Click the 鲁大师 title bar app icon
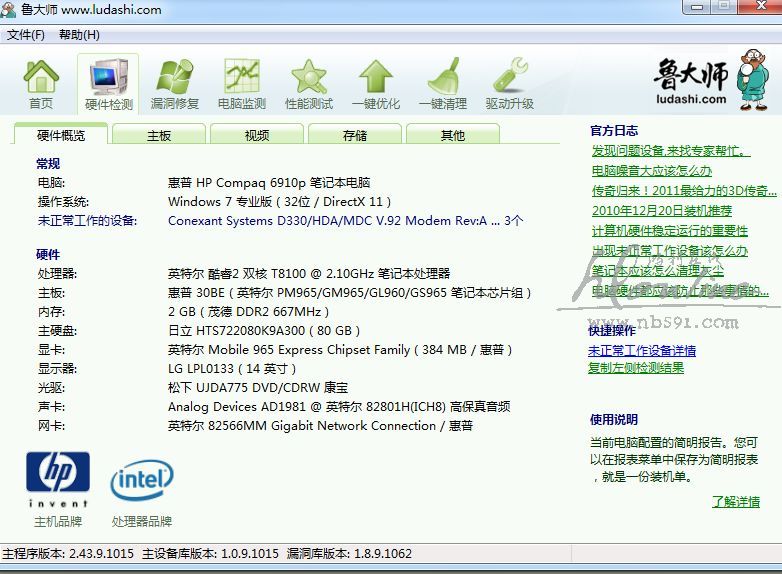782x574 pixels. pyautogui.click(x=8, y=9)
